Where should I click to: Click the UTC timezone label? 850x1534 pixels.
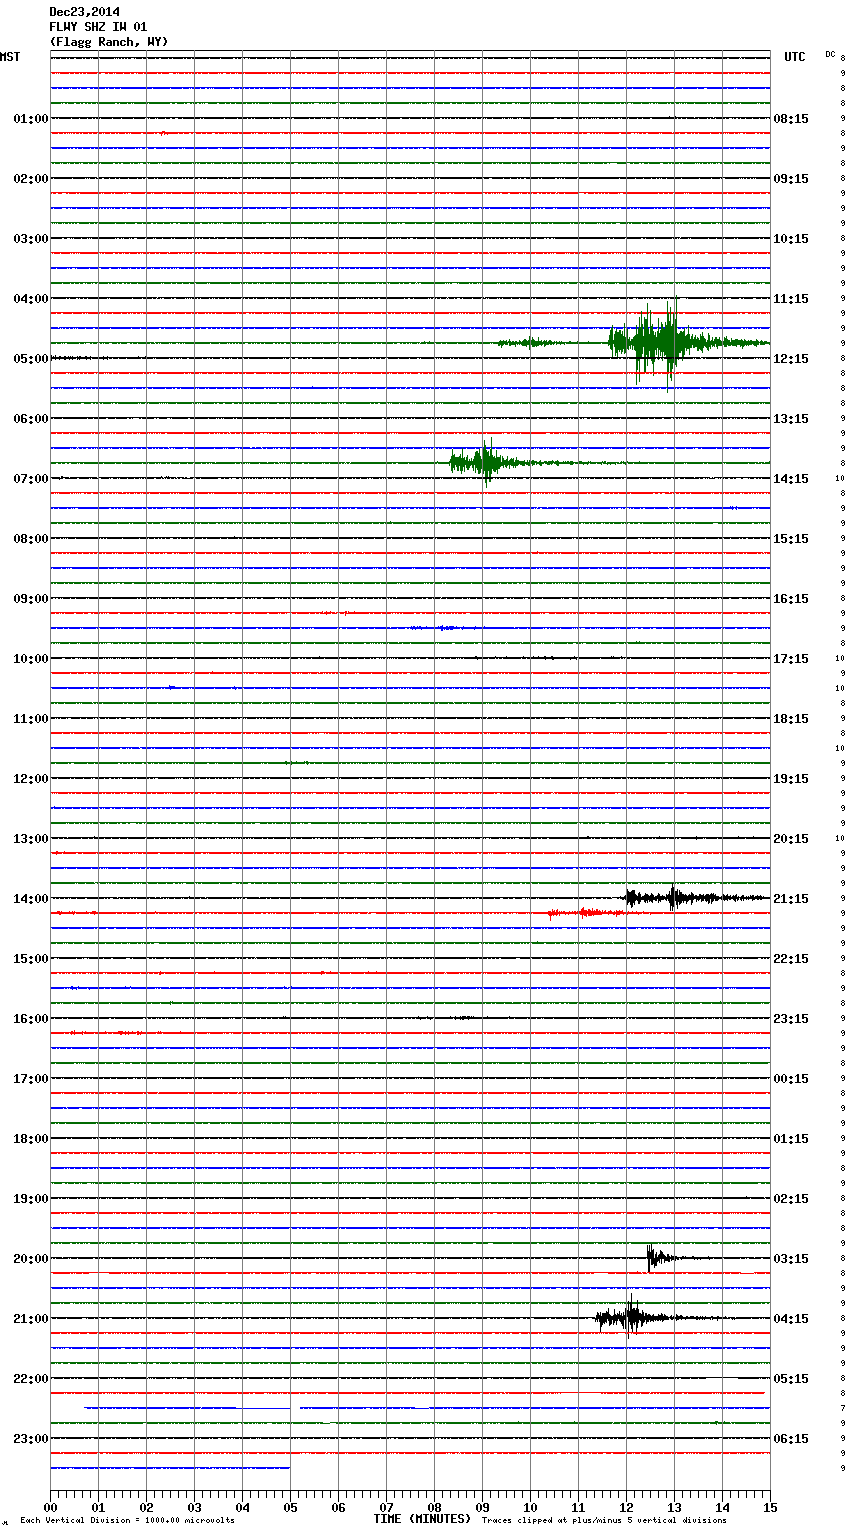point(794,57)
